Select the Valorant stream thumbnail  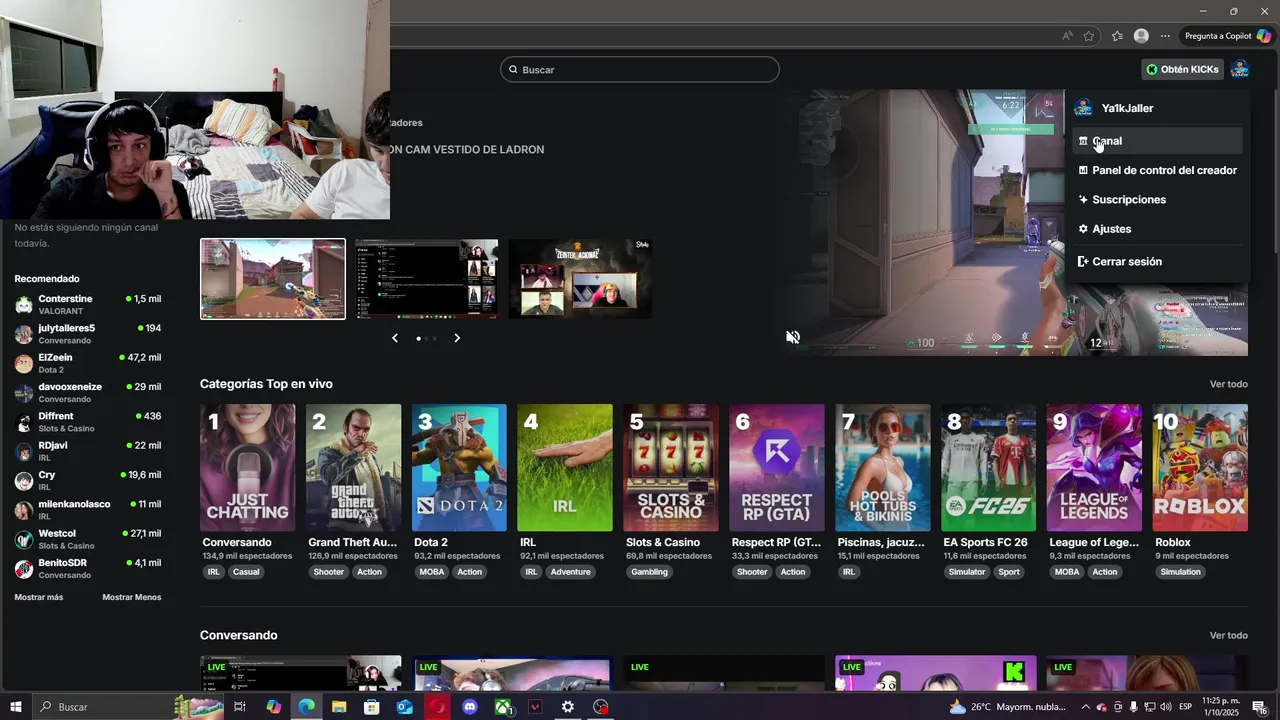pos(273,279)
